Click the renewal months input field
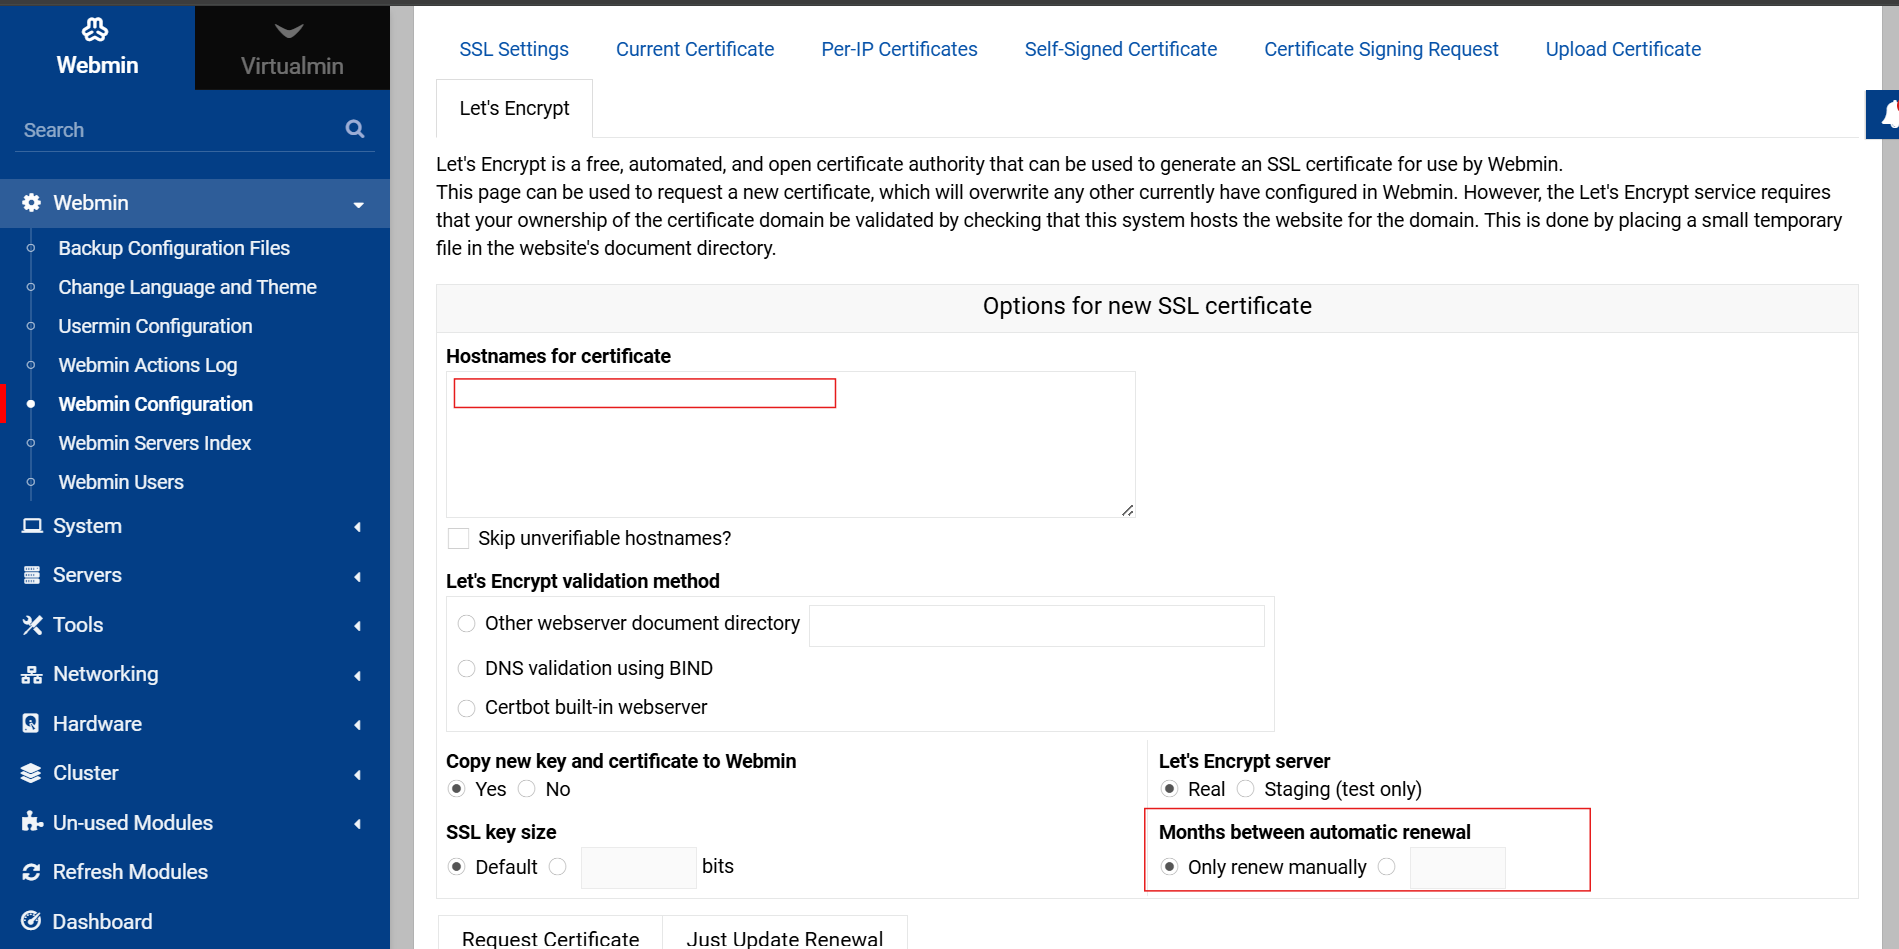1899x949 pixels. click(1457, 867)
